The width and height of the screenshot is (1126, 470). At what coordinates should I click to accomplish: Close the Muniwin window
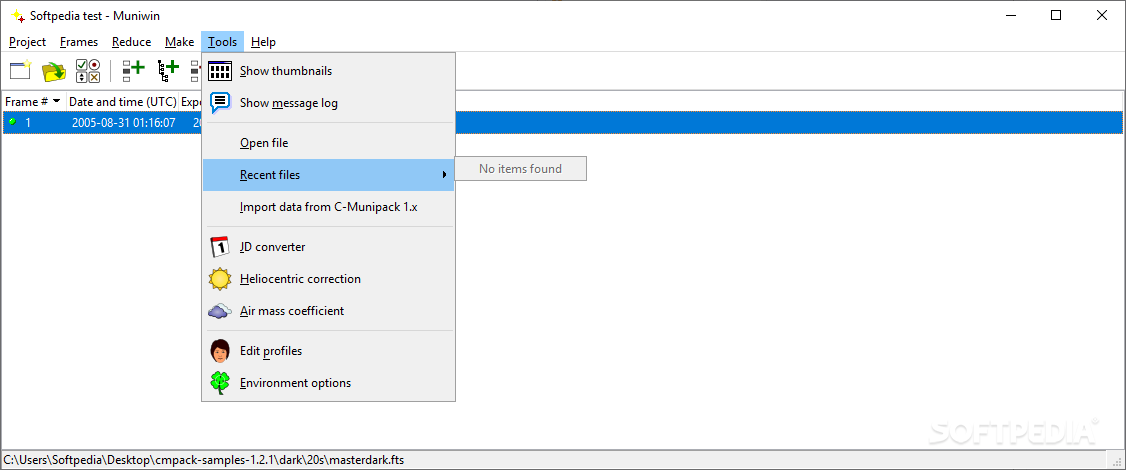[x=1101, y=15]
